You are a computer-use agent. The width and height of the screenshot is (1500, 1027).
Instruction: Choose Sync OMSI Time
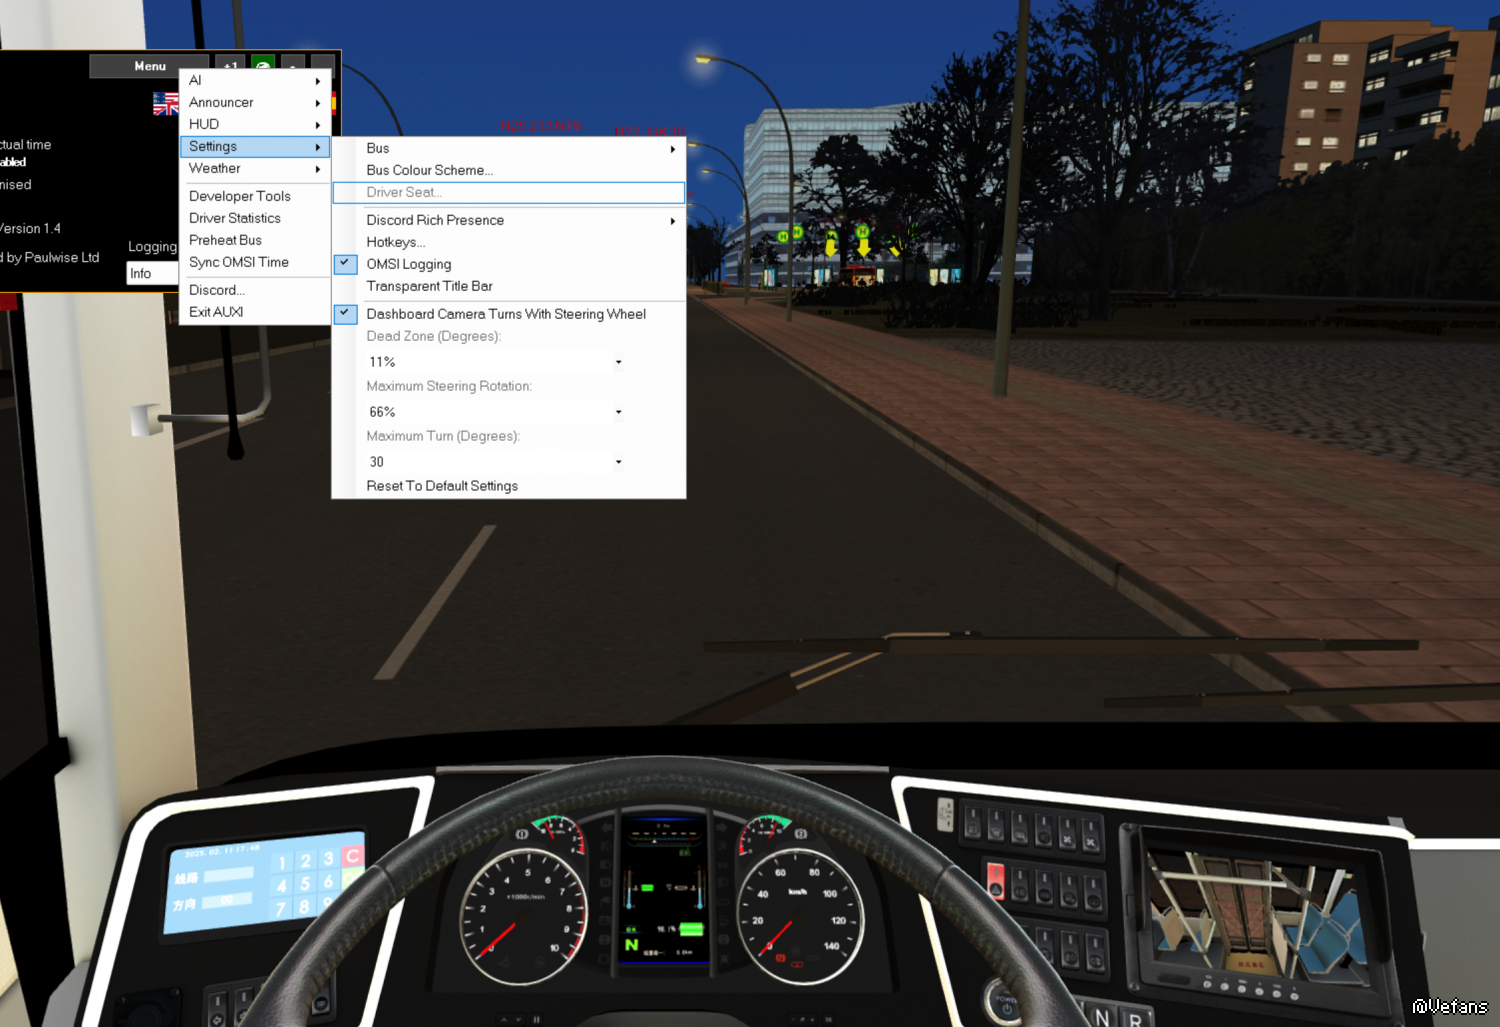tap(255, 262)
